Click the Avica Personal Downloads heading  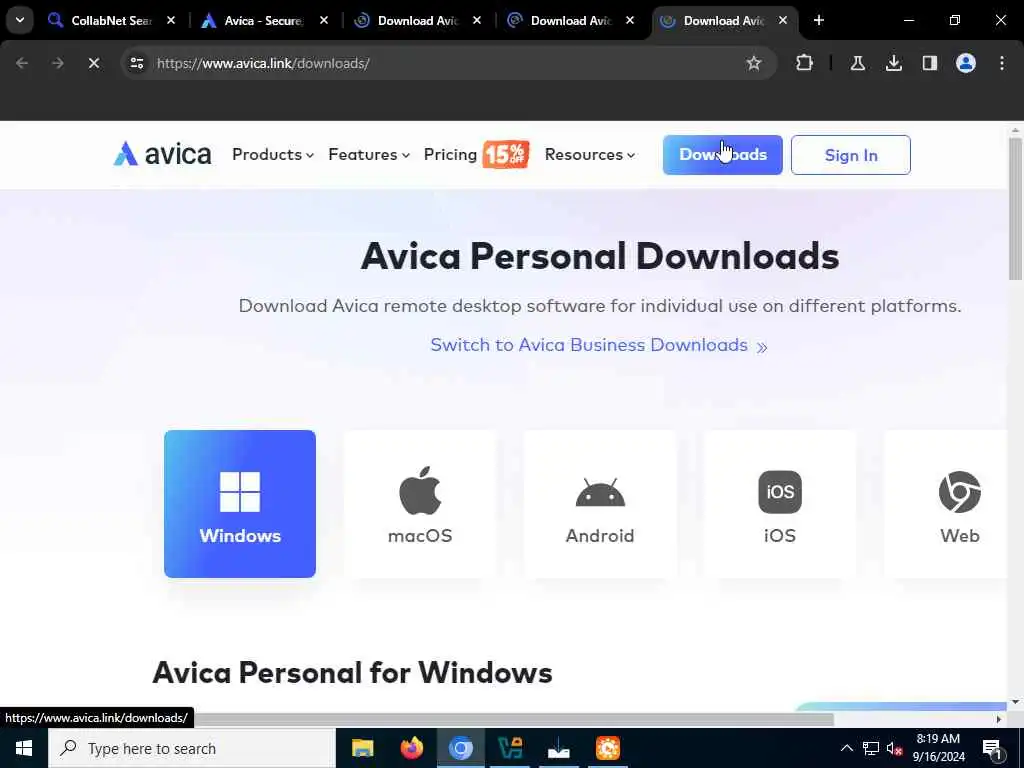tap(600, 255)
